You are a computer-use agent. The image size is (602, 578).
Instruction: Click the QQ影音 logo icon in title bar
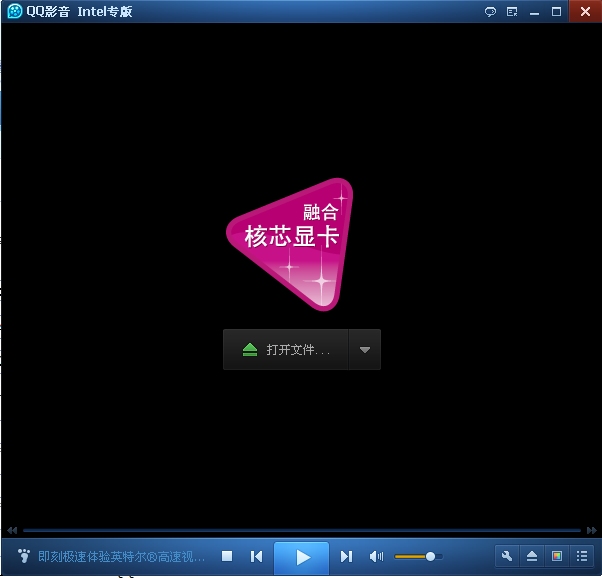coord(15,11)
